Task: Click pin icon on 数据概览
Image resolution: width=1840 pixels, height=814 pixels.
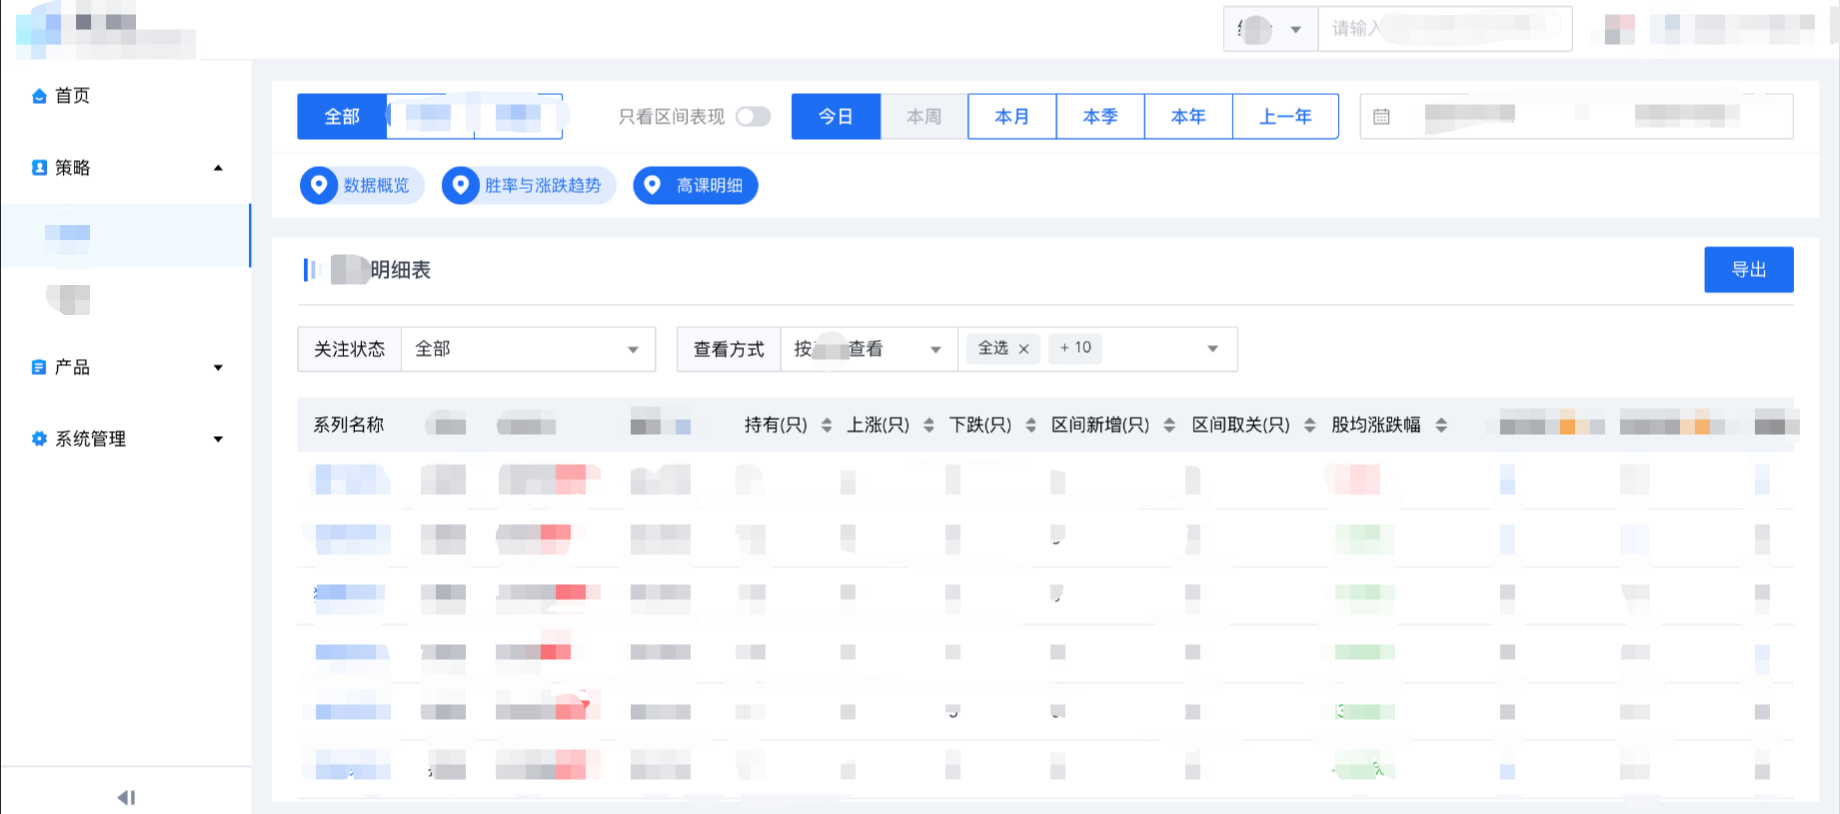Action: 319,185
